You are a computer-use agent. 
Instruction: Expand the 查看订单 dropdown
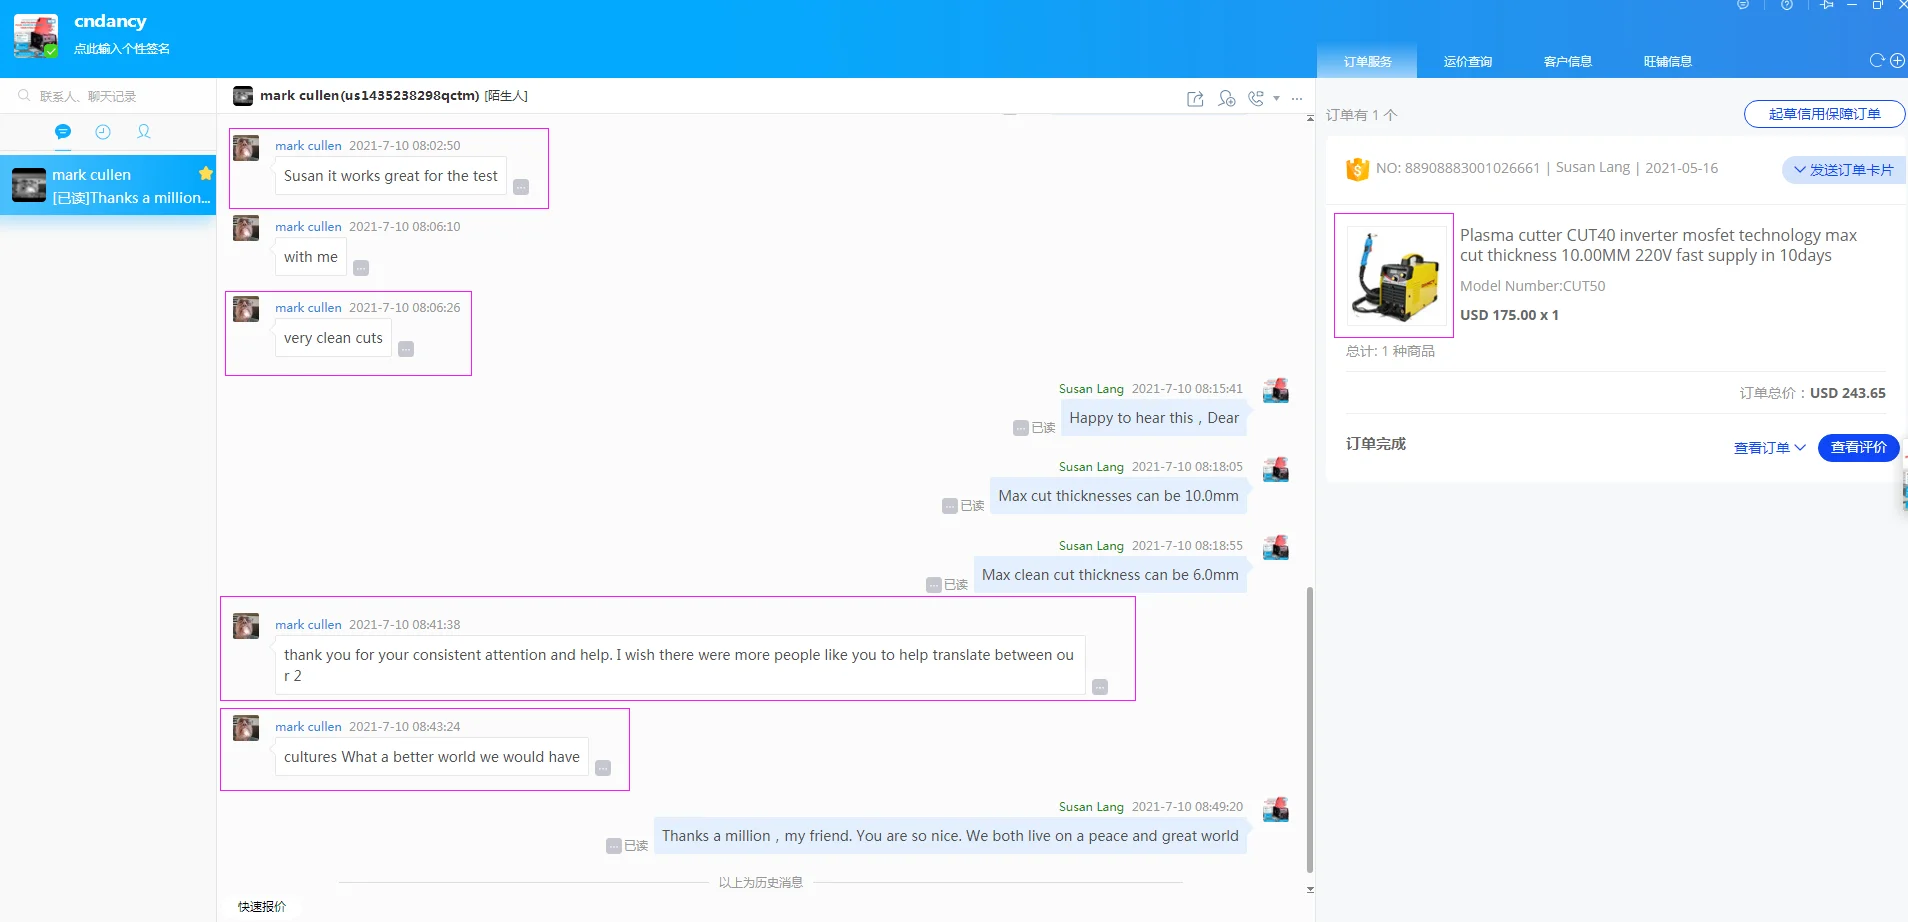pyautogui.click(x=1769, y=448)
